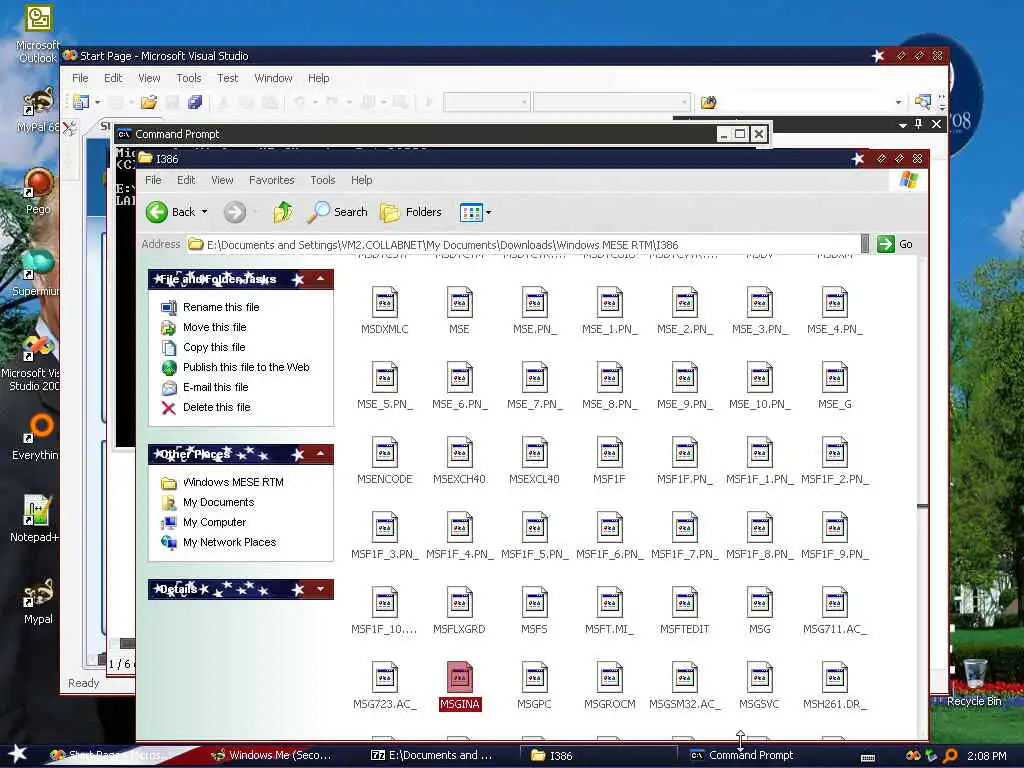The height and width of the screenshot is (768, 1024).
Task: Go to Windows MESE RTM folder link
Action: (x=233, y=483)
